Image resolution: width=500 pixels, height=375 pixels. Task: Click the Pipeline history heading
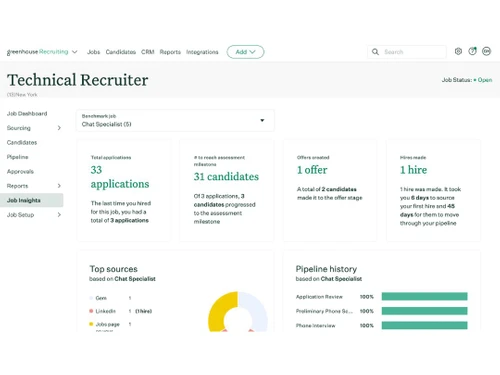326,269
